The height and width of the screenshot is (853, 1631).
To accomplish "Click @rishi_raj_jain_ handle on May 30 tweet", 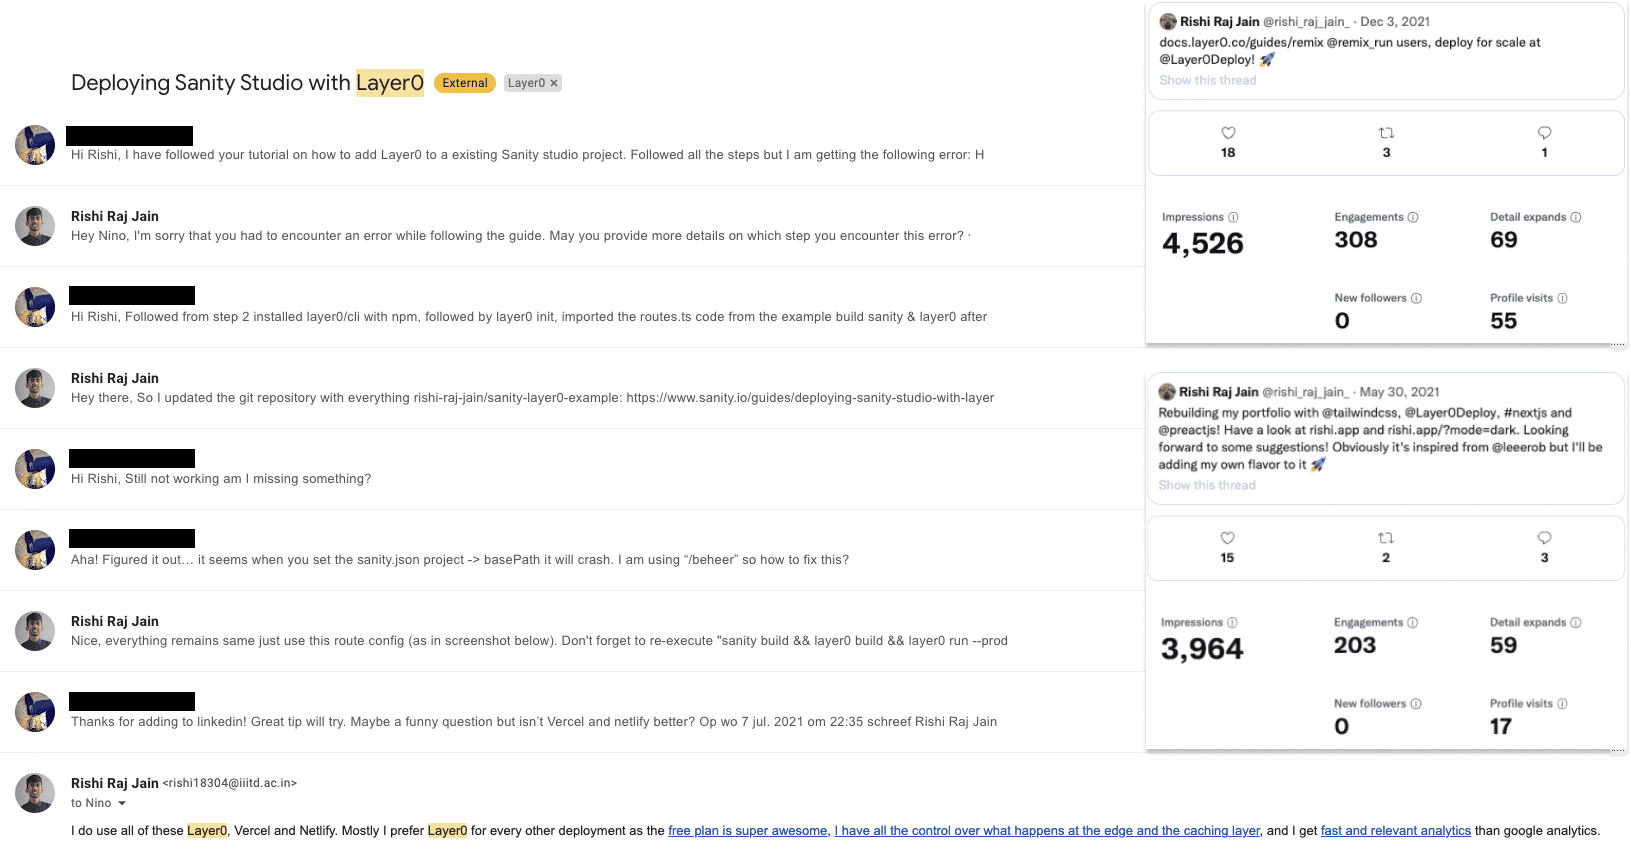I will point(1305,392).
